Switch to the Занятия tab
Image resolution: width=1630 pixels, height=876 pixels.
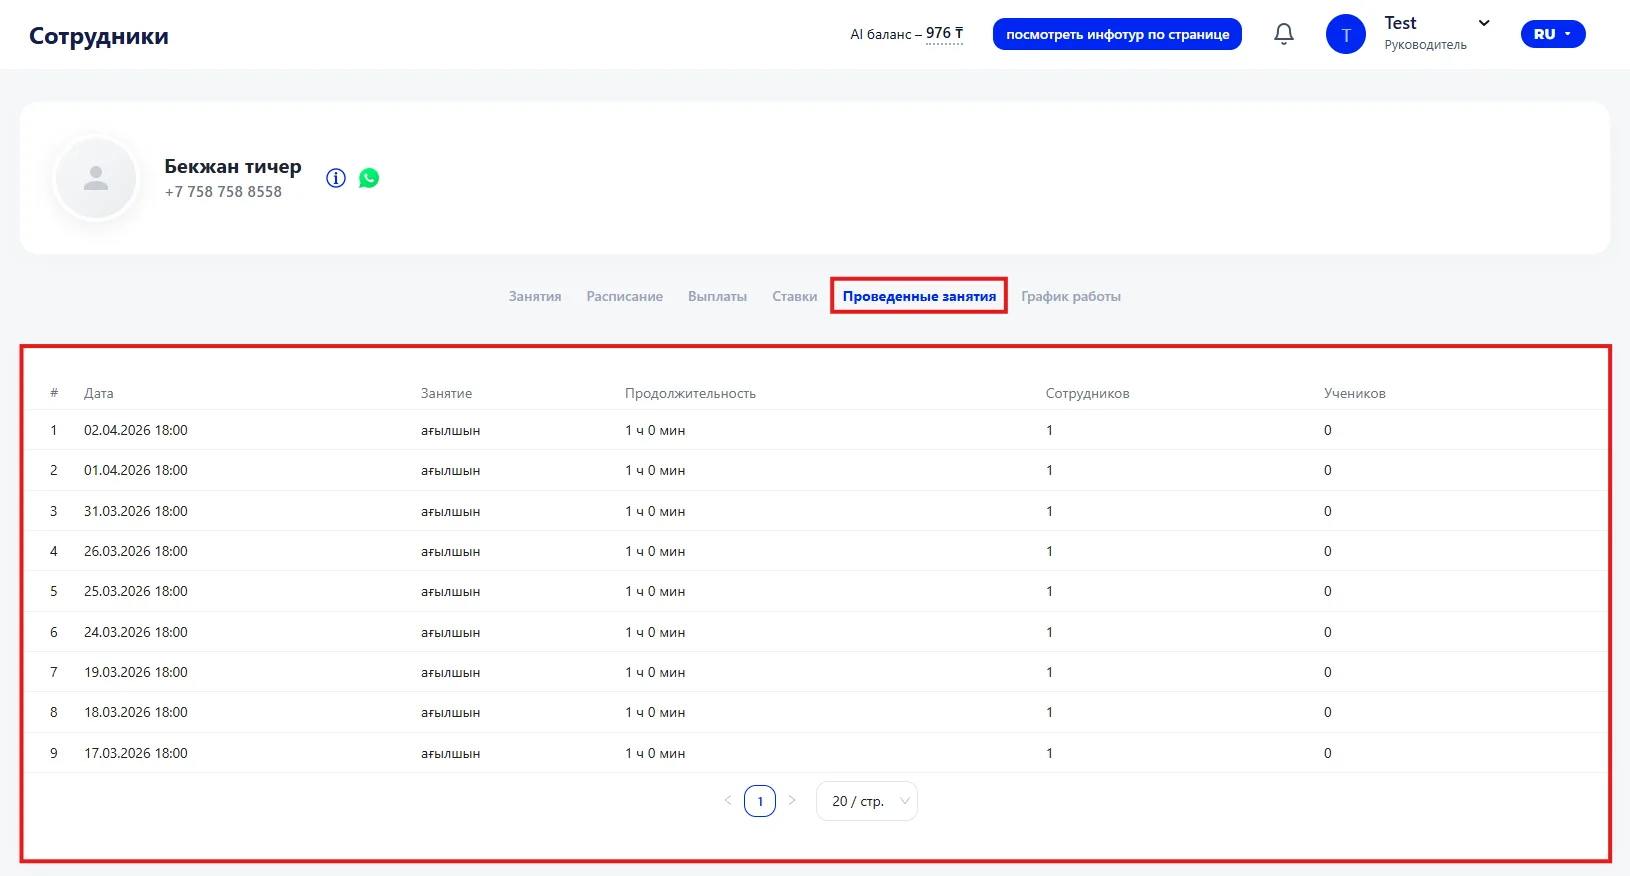535,296
